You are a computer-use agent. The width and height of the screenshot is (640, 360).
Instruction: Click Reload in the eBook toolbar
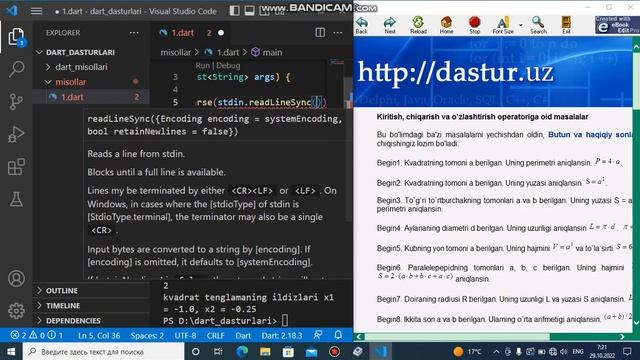418,25
